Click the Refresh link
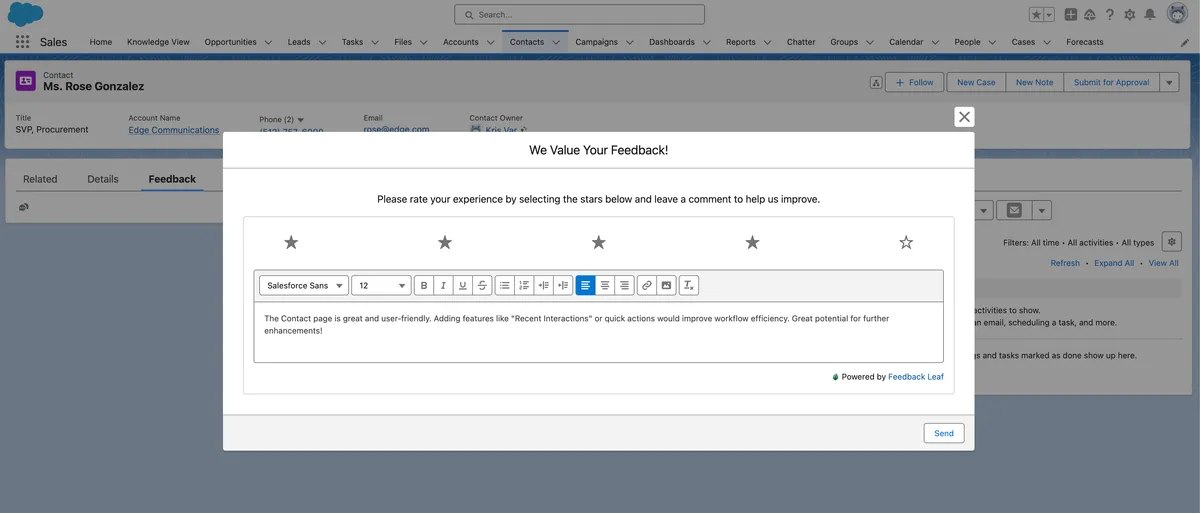This screenshot has height=513, width=1200. pos(1065,263)
